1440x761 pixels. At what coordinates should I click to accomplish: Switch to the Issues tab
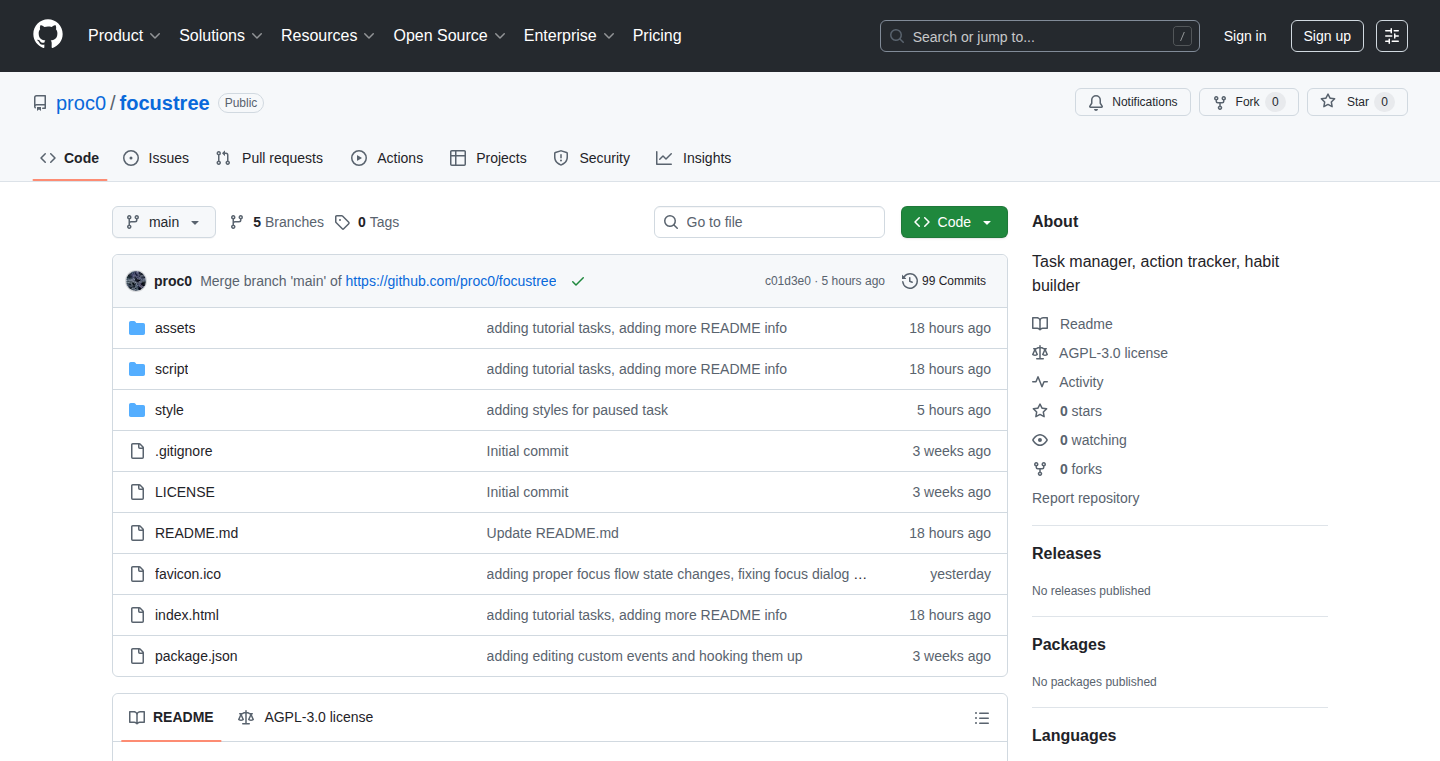click(x=156, y=158)
